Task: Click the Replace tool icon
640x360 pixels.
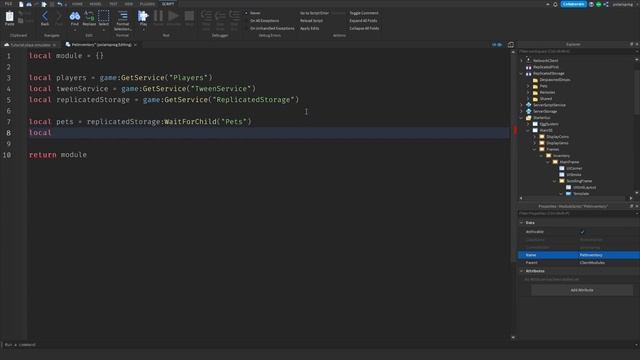Action: click(89, 16)
